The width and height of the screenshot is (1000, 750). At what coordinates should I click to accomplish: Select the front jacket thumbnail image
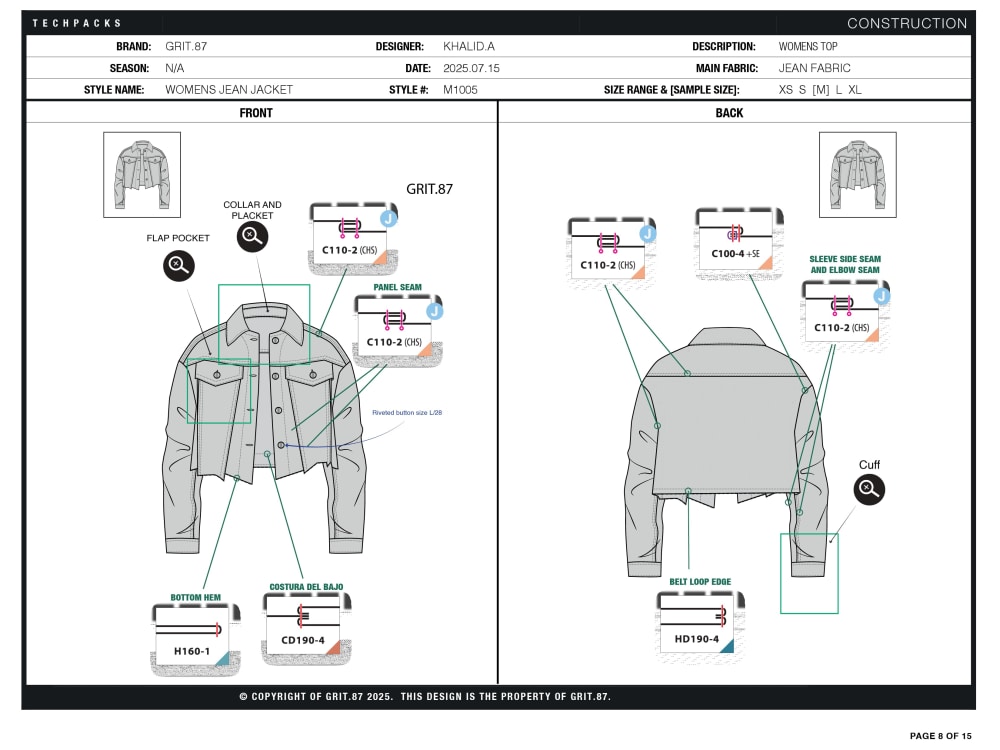tap(142, 175)
